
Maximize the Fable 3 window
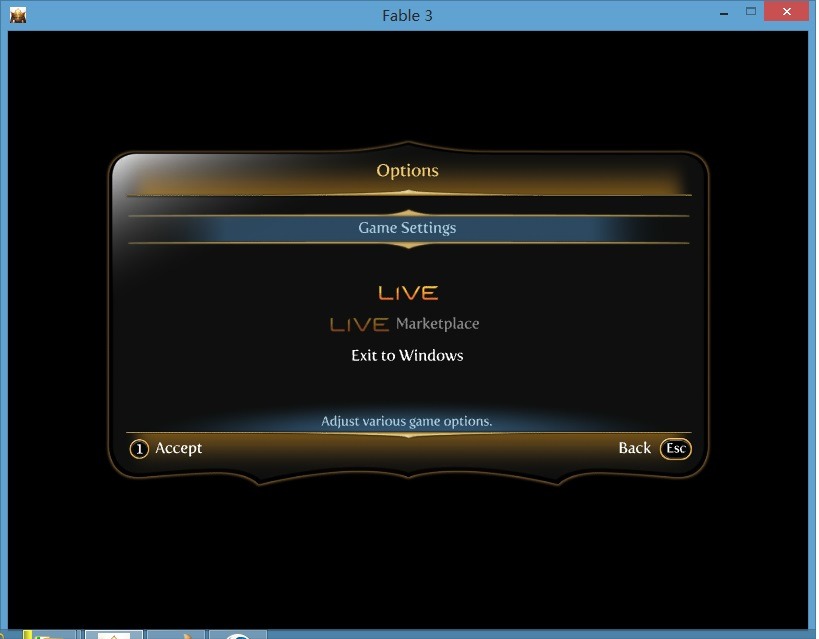pyautogui.click(x=751, y=11)
